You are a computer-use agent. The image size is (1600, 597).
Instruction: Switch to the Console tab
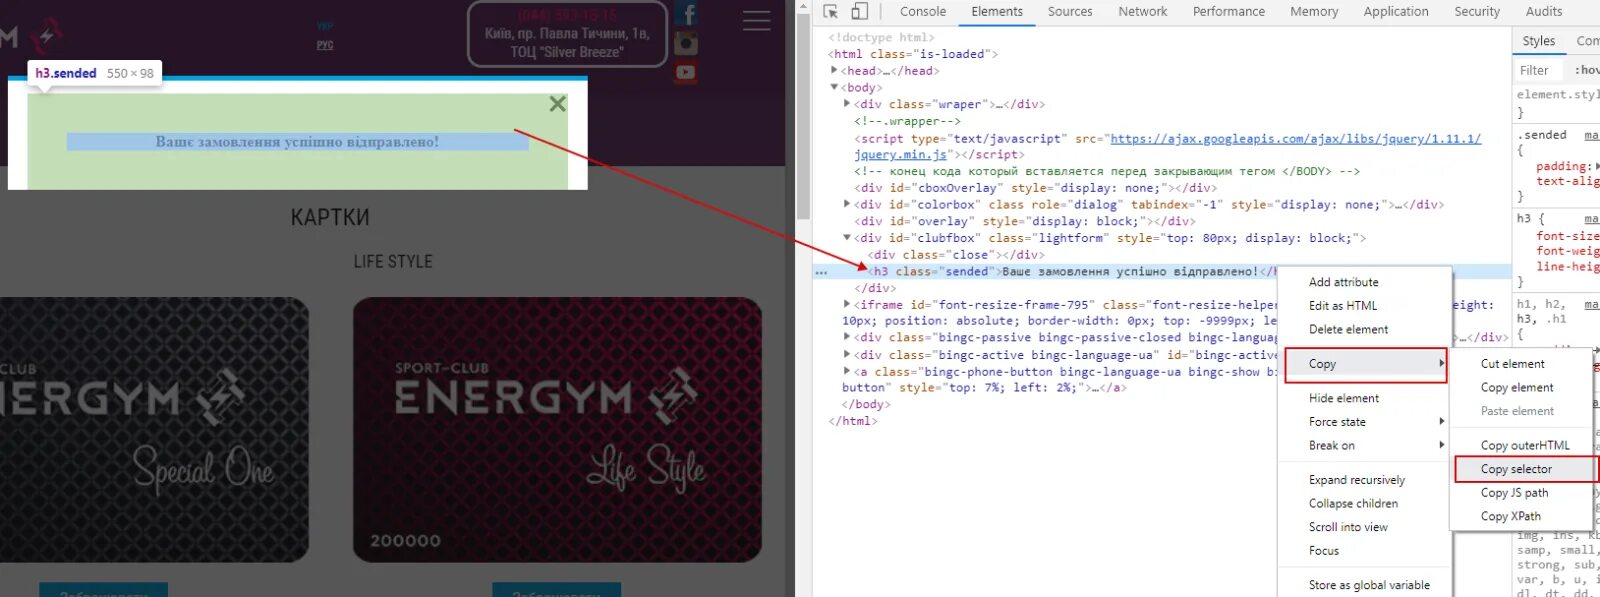tap(922, 12)
